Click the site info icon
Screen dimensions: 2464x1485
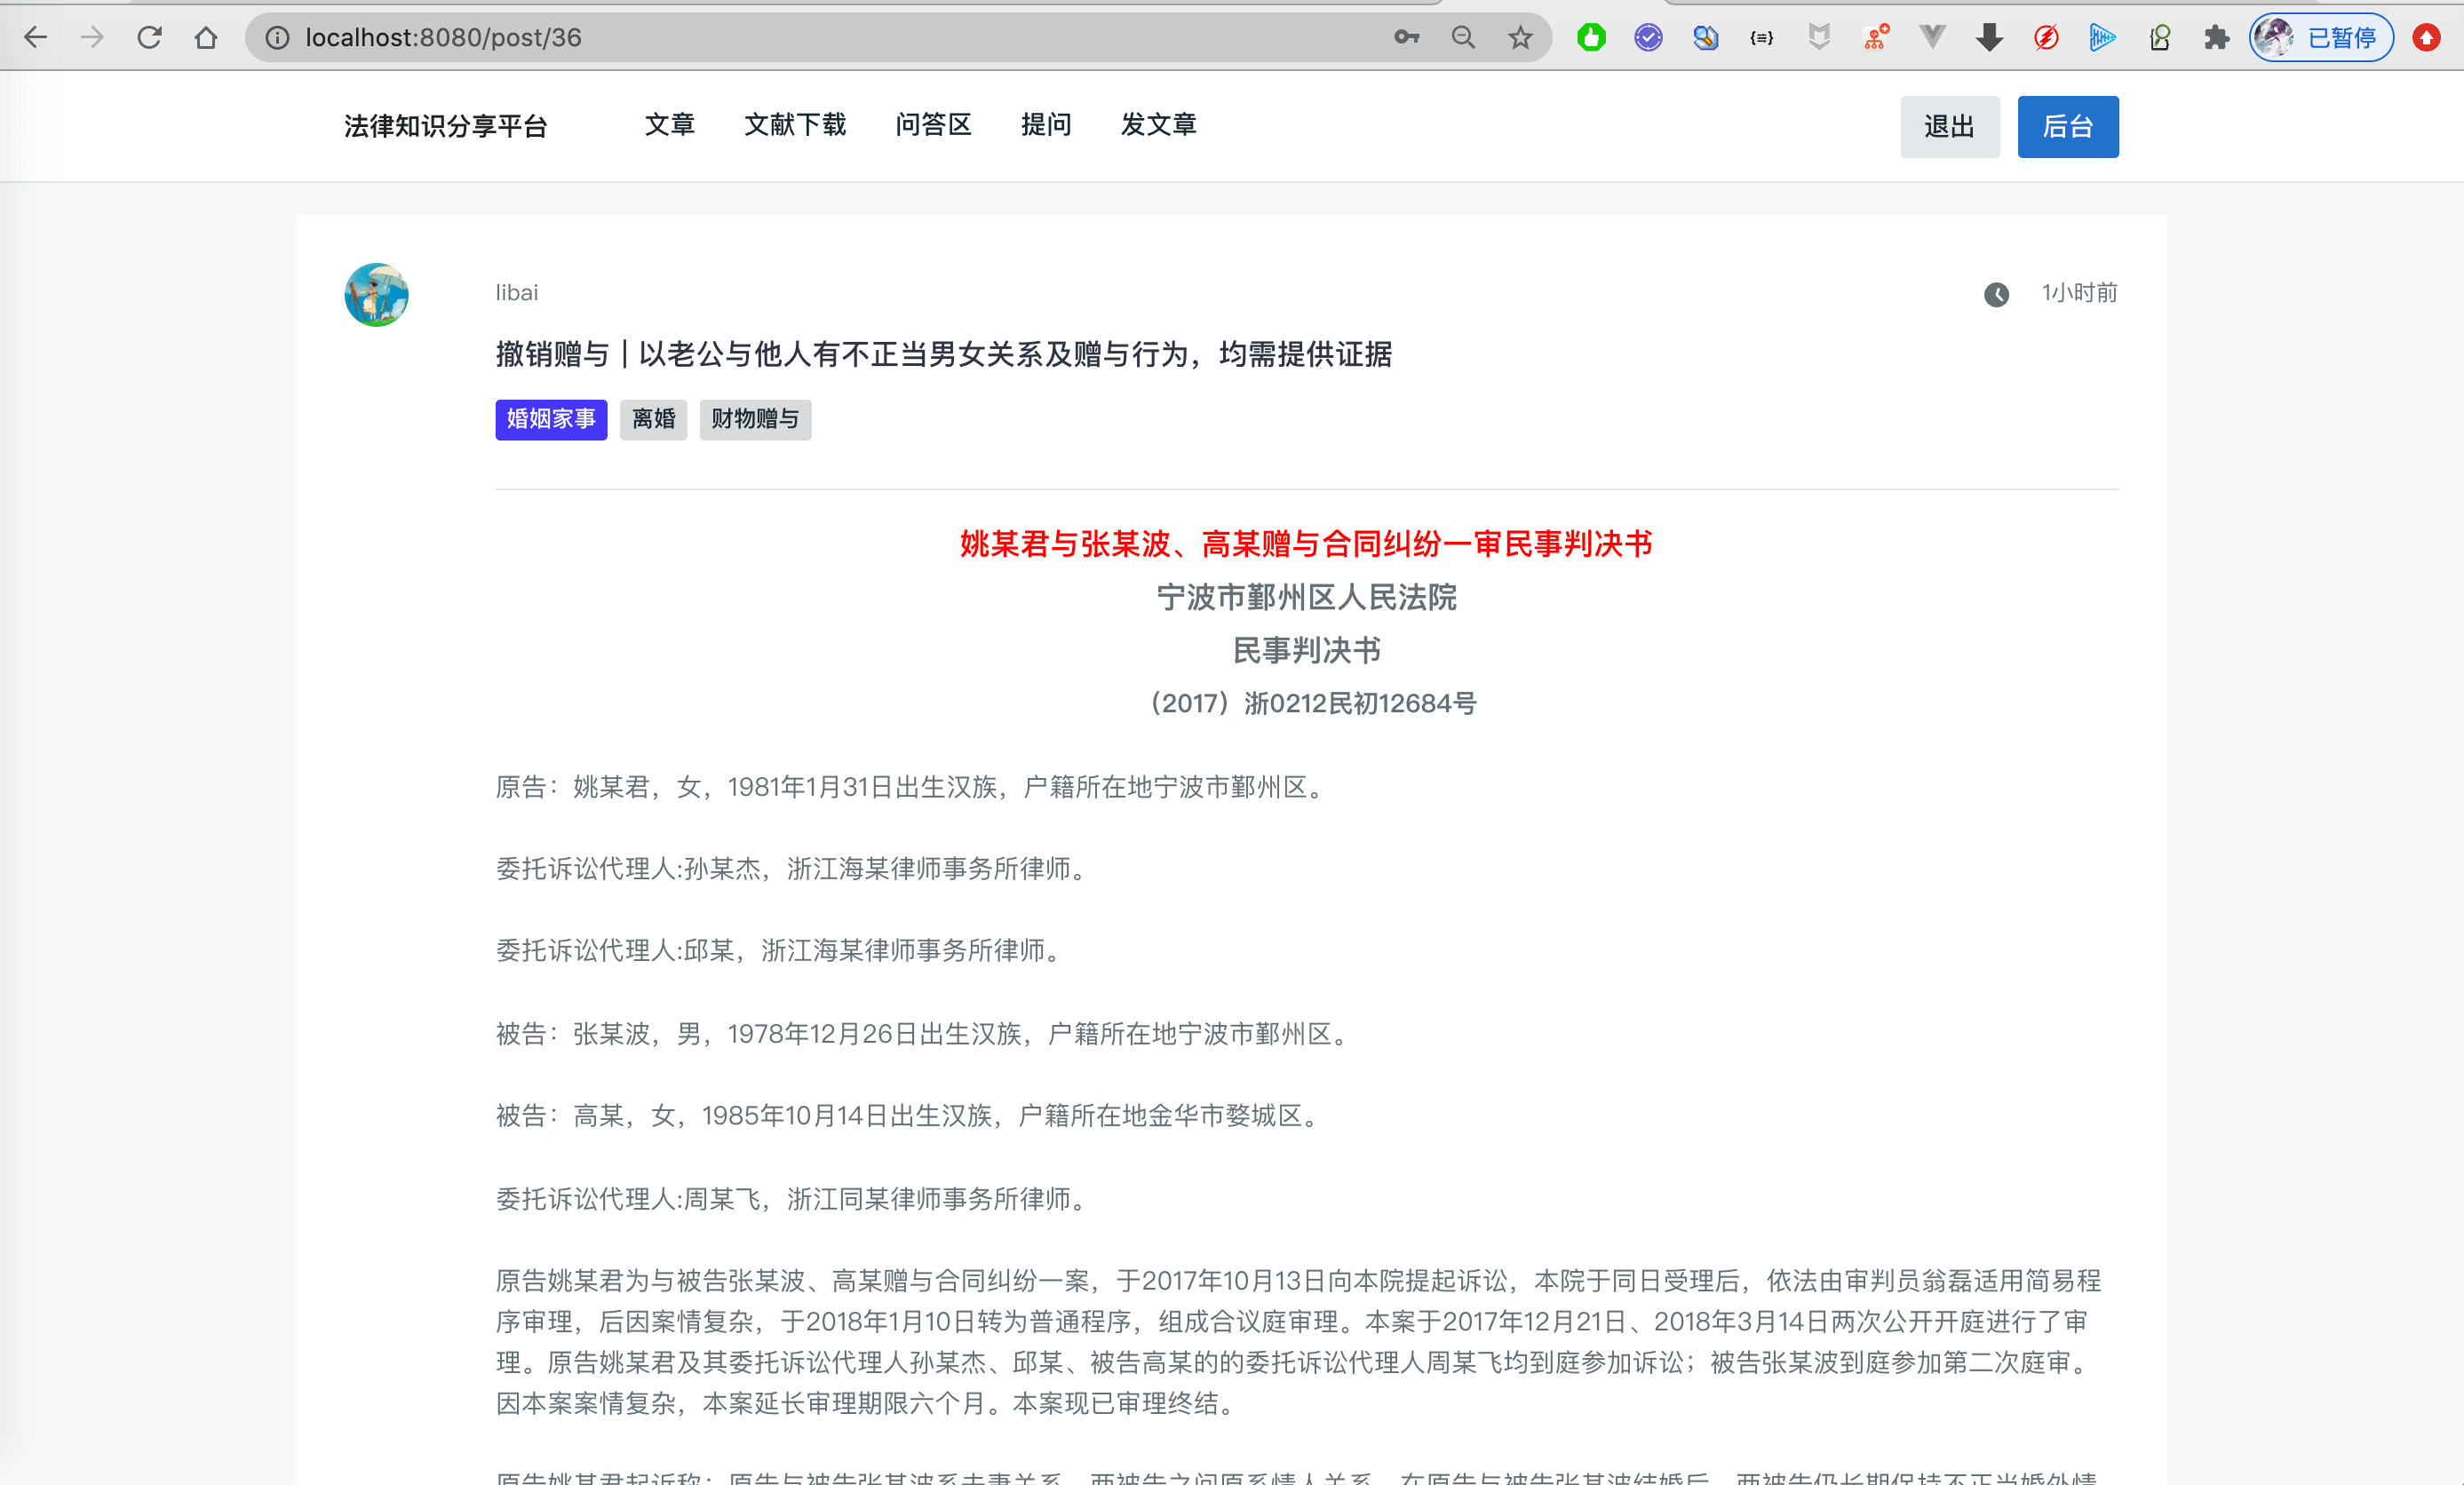point(277,38)
